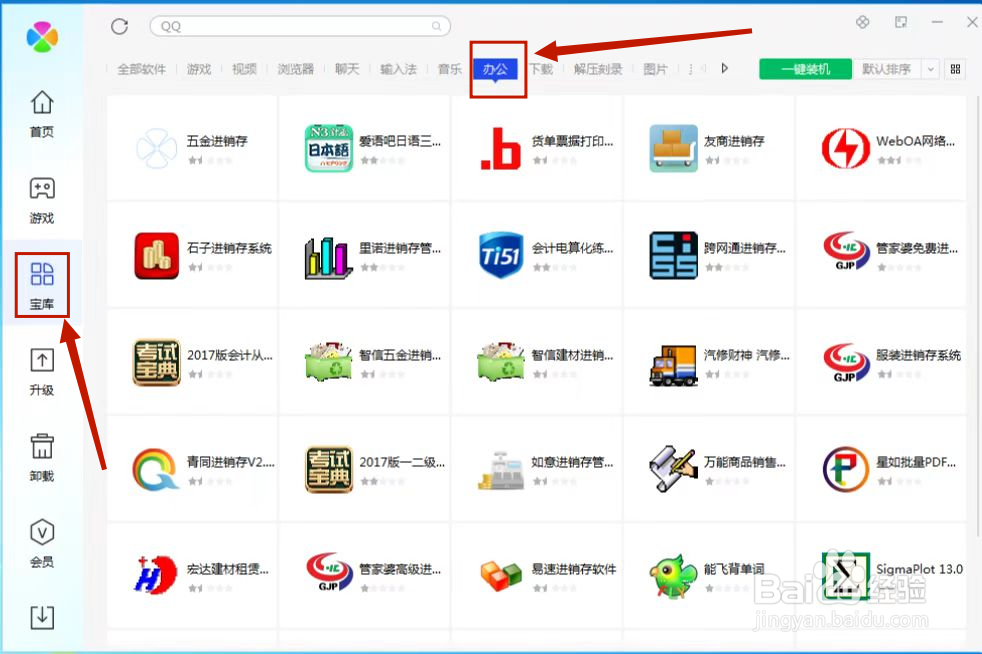Open the 首页 home page in sidebar
The height and width of the screenshot is (654, 982).
point(42,114)
